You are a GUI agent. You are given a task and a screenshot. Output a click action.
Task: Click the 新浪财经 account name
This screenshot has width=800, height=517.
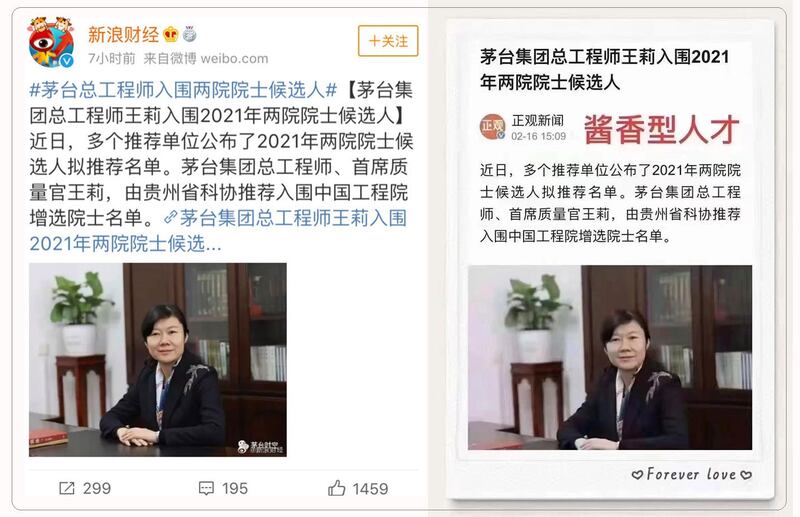click(123, 35)
